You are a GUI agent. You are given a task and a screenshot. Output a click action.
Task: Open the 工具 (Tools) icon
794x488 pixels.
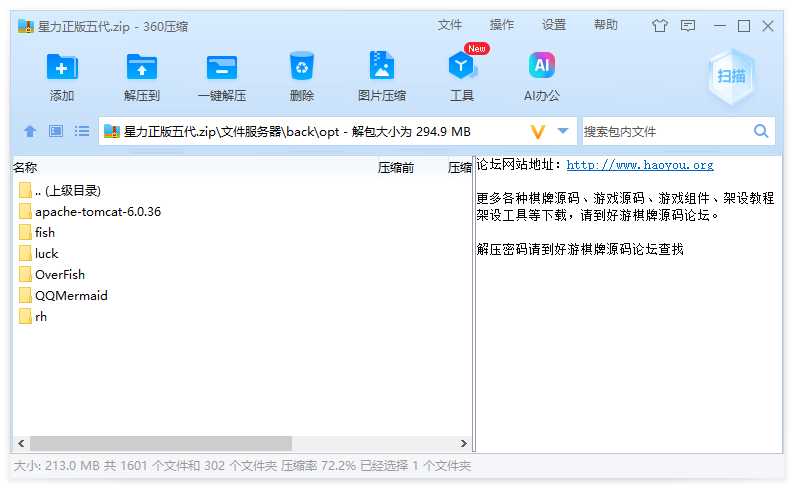(461, 66)
